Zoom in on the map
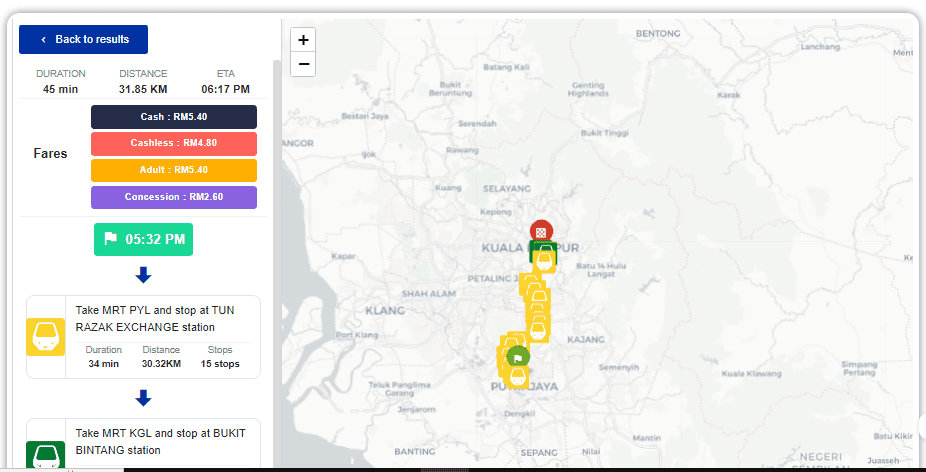Screen dimensions: 926x472 coord(304,40)
